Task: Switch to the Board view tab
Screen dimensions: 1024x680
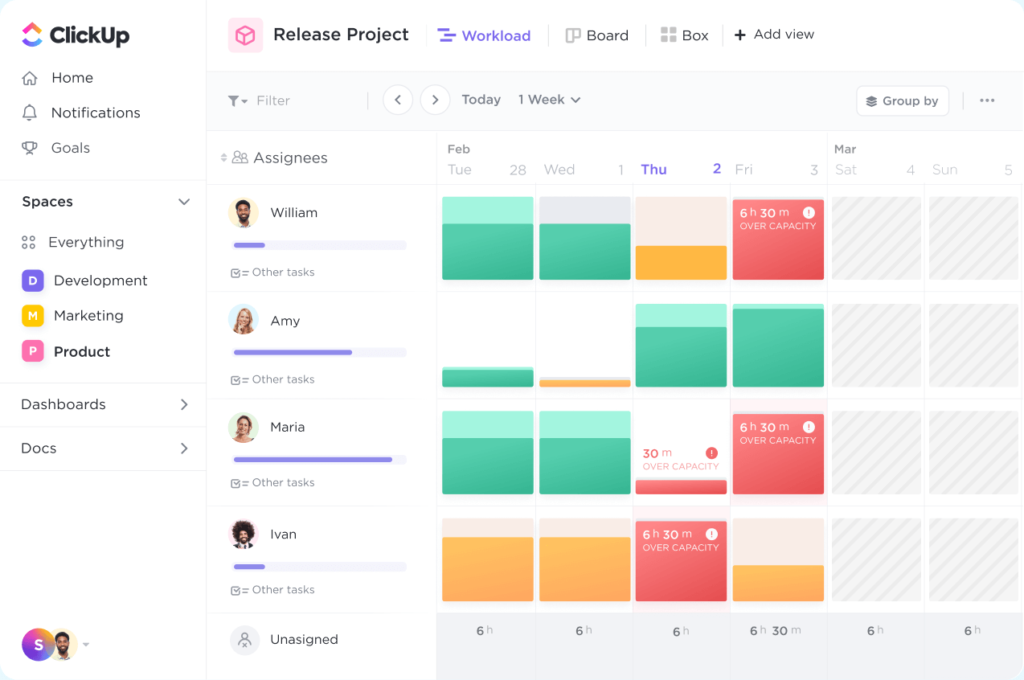Action: [x=597, y=35]
